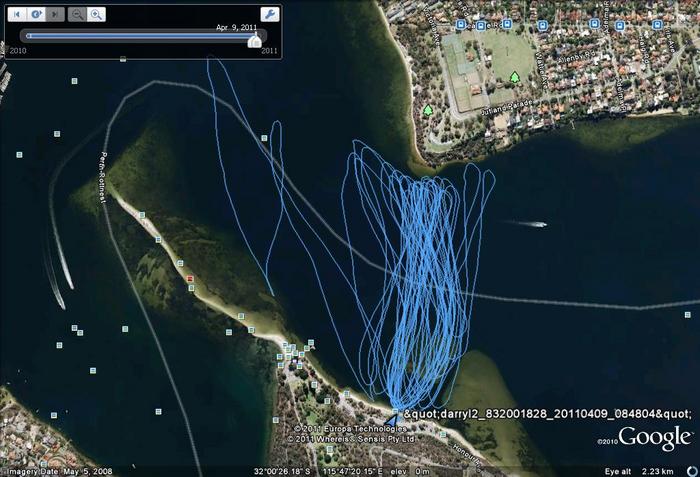Click the time slider step-forward button

point(55,15)
